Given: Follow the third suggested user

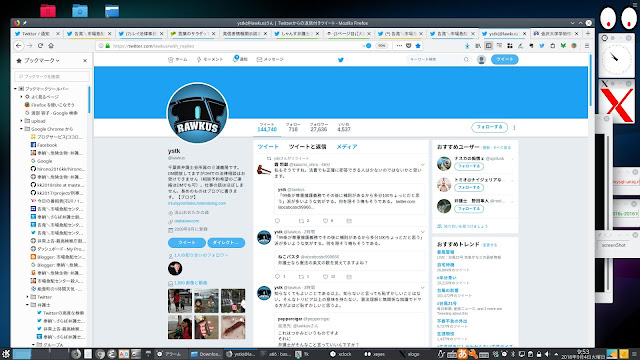Looking at the screenshot, I should (x=469, y=209).
